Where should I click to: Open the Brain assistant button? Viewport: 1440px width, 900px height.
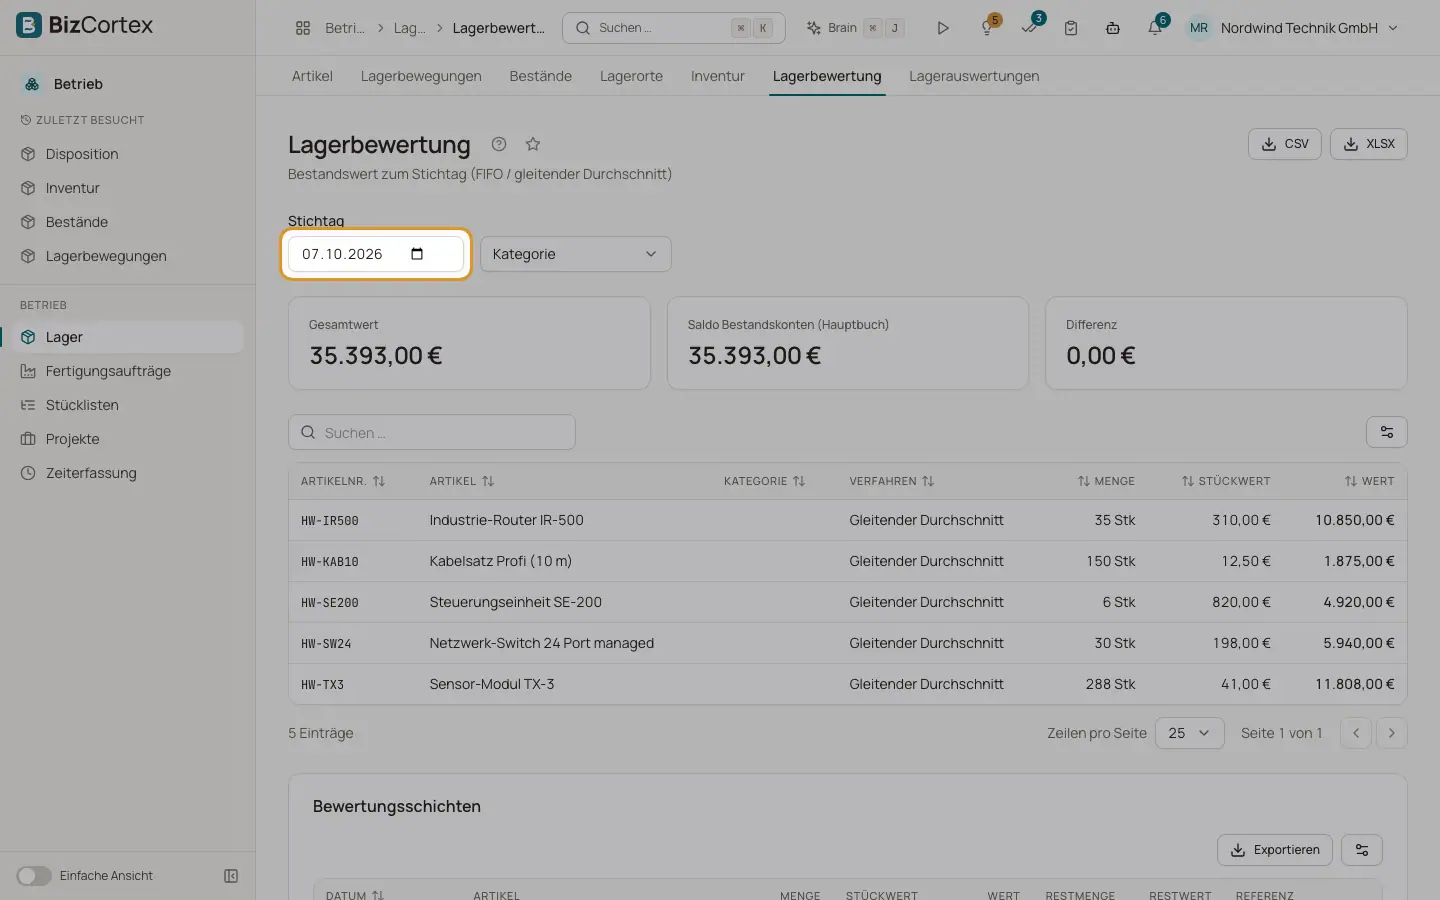856,28
